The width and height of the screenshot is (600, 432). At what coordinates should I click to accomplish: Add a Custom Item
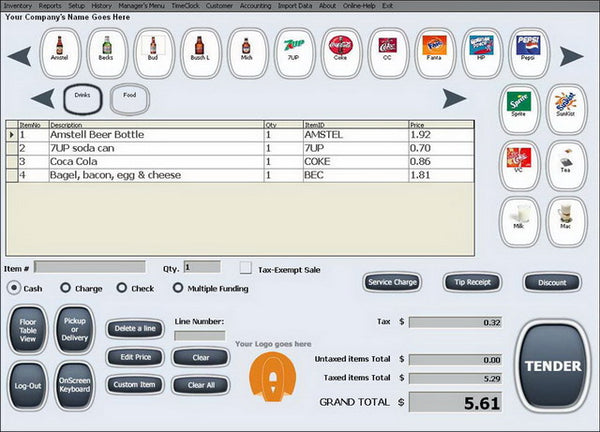click(135, 385)
